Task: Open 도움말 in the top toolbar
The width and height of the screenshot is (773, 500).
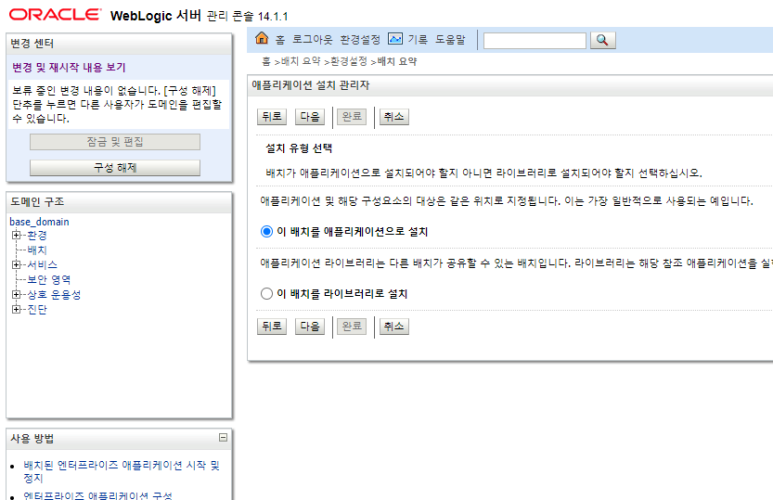Action: coord(450,39)
